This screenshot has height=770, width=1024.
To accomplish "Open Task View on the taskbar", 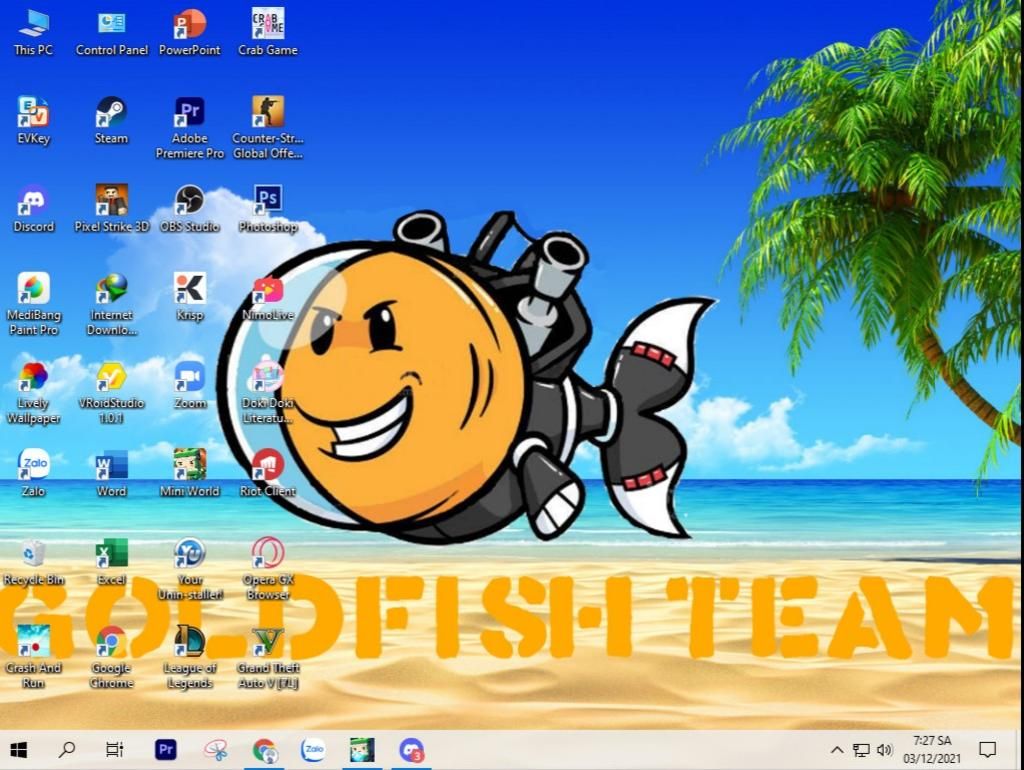I will (x=115, y=750).
